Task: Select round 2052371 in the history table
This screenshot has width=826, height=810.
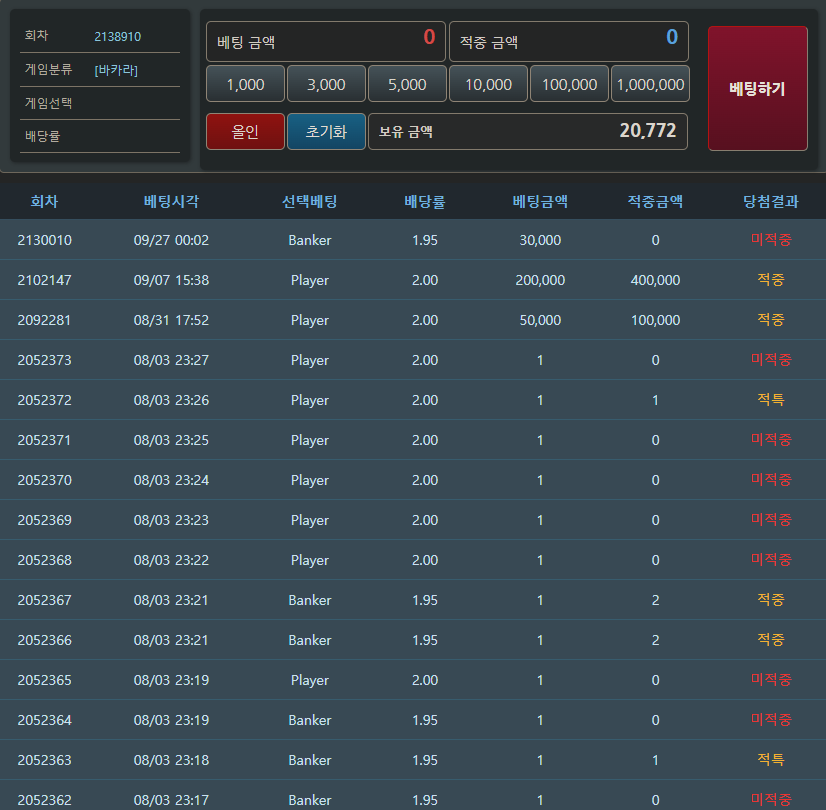Action: pos(44,440)
